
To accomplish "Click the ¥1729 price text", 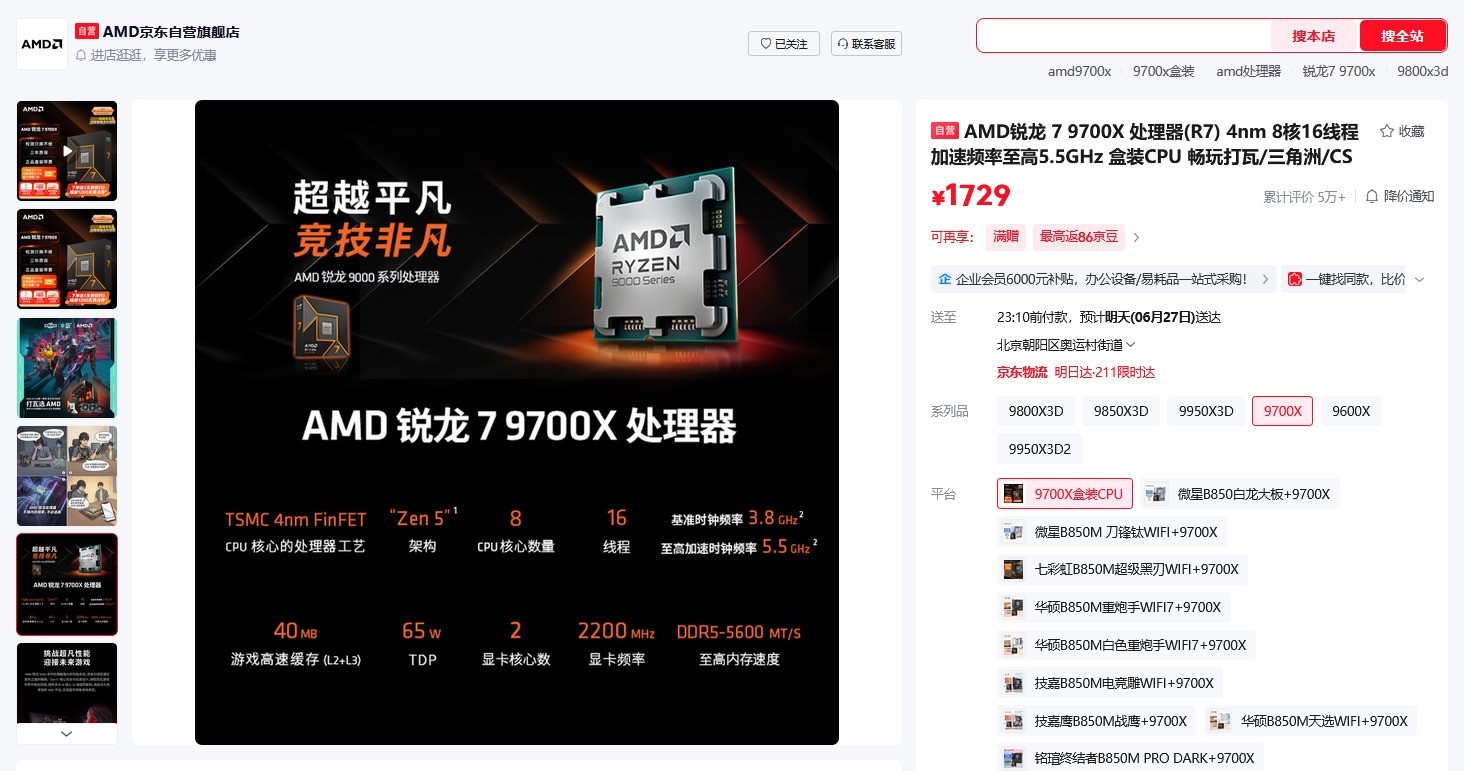I will click(x=971, y=196).
